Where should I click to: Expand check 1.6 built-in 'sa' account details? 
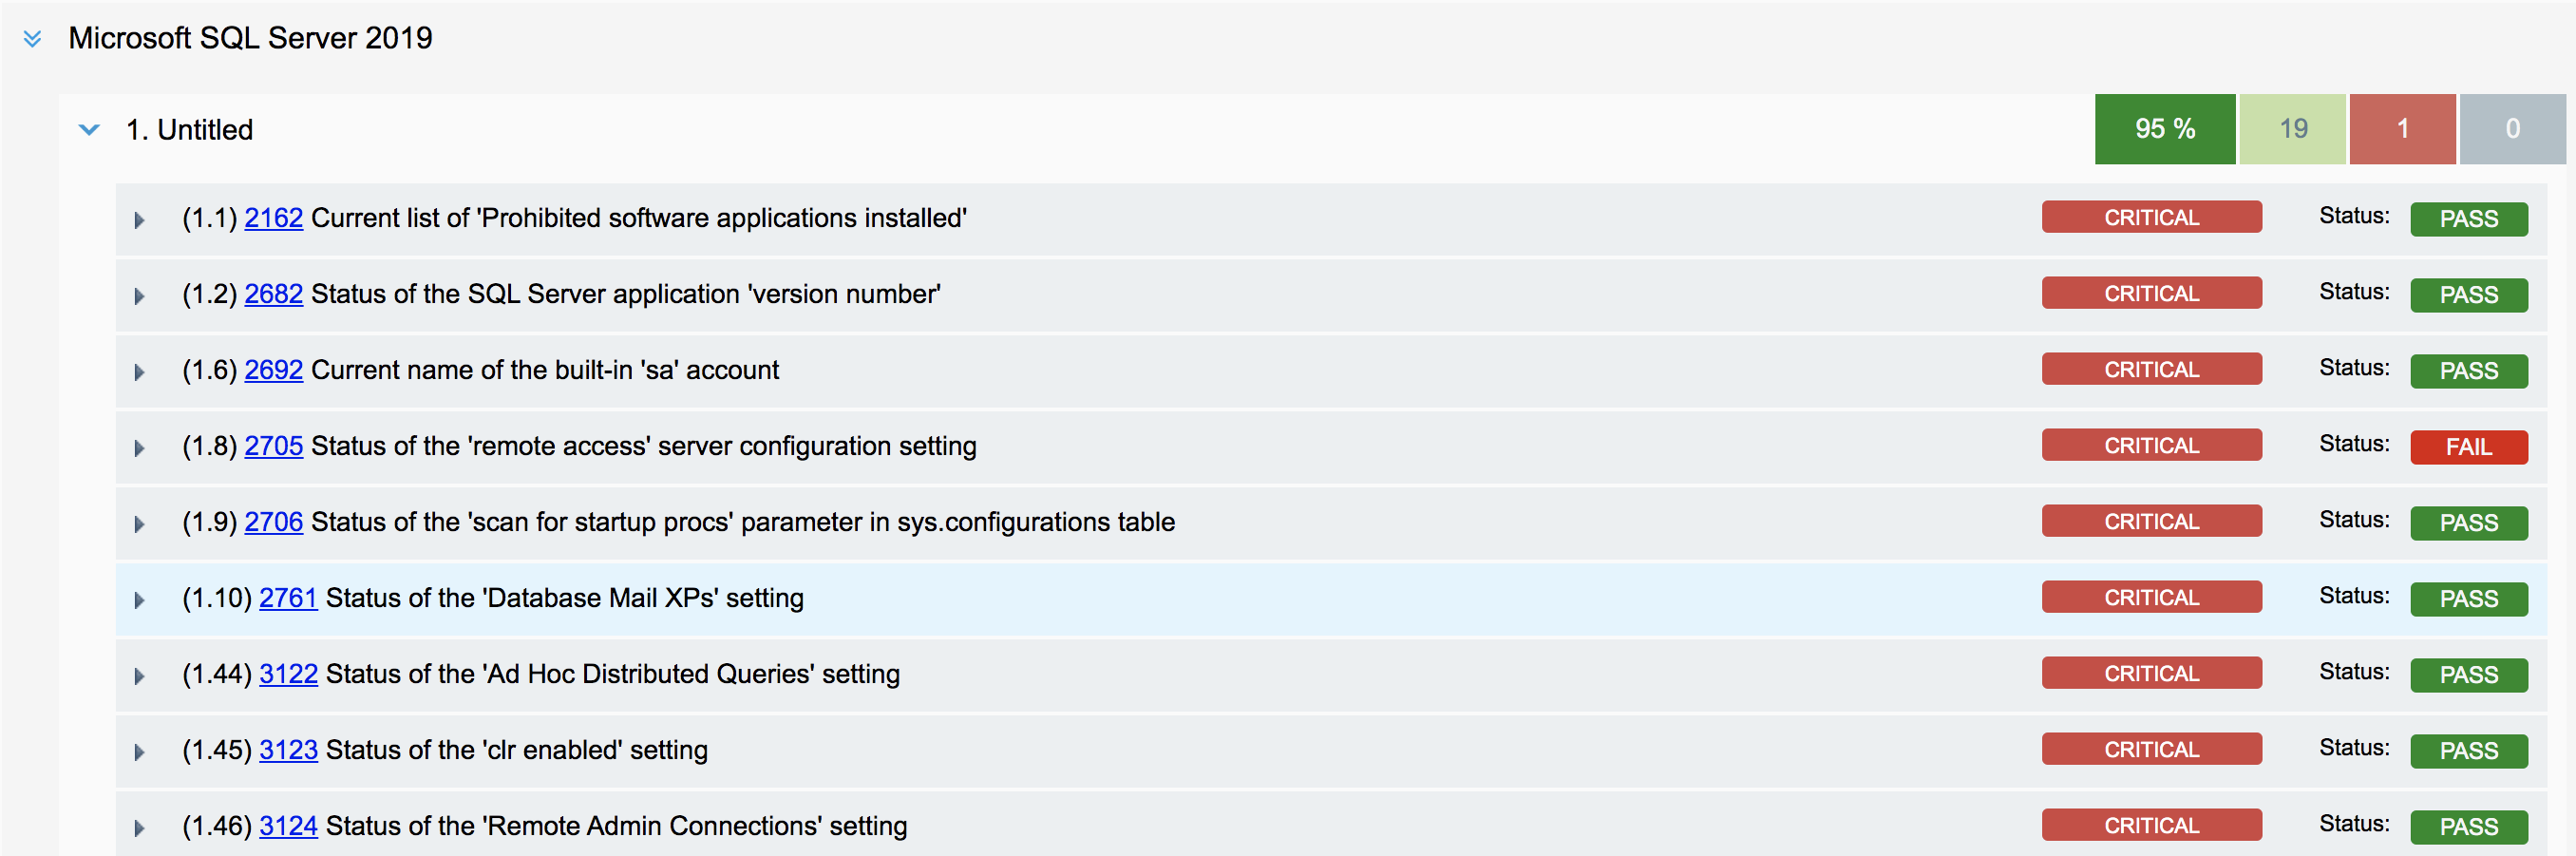click(x=139, y=371)
